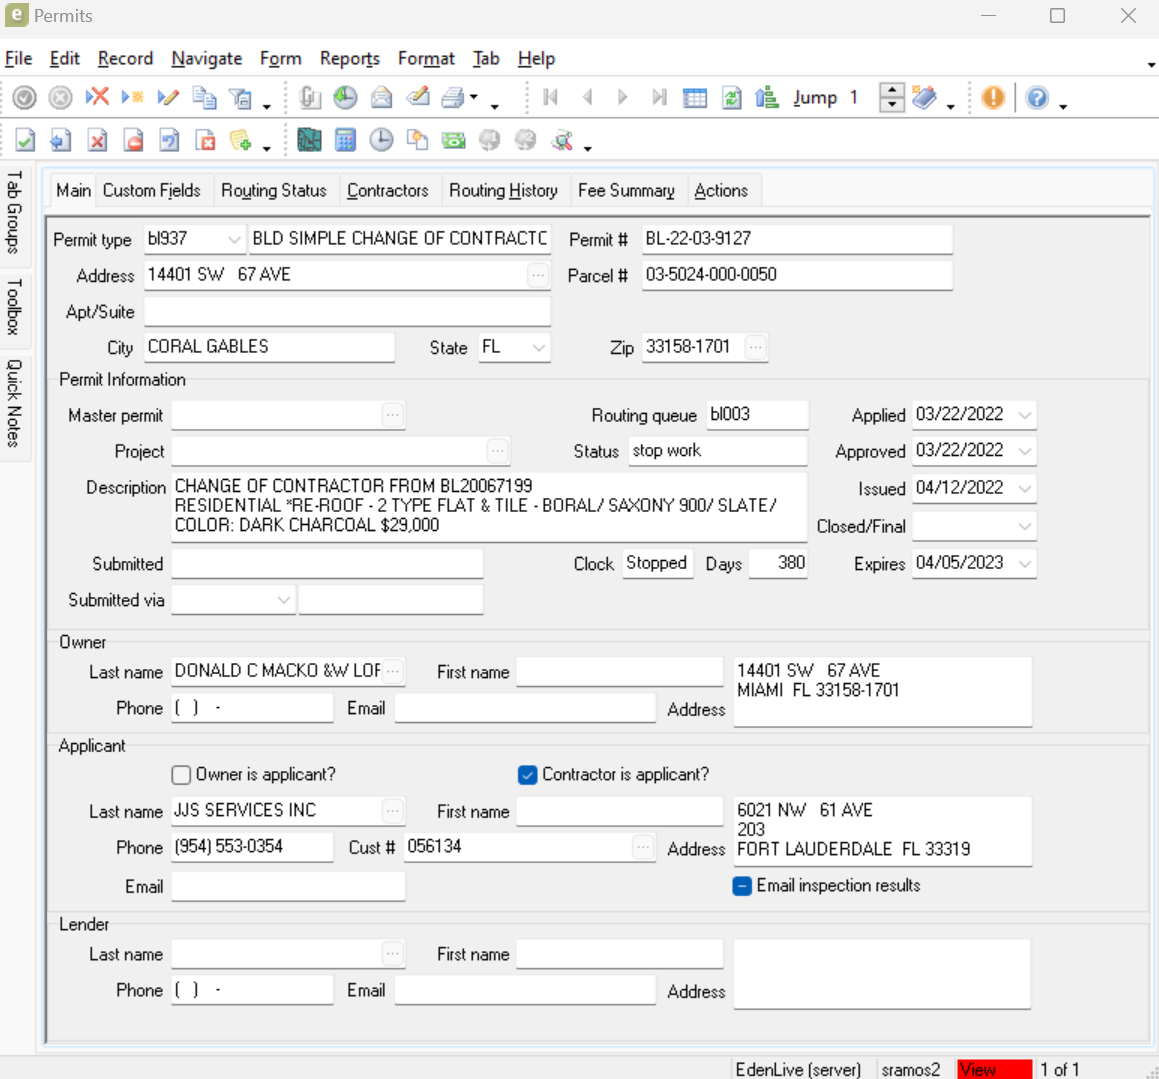Click the copy record icon
The image size is (1159, 1079).
click(204, 97)
